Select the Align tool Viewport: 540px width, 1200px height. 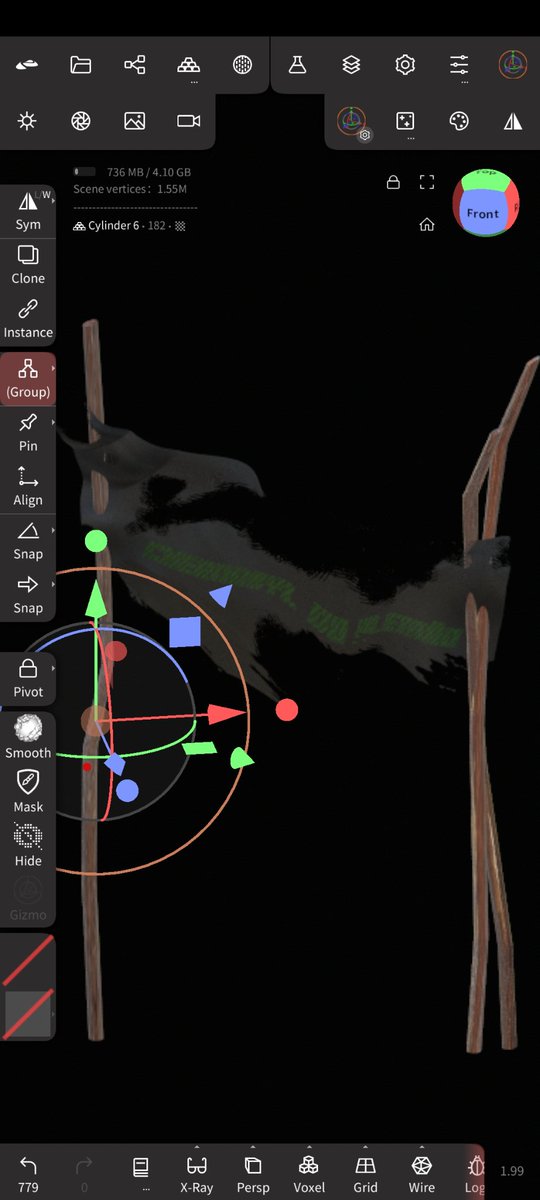[28, 487]
